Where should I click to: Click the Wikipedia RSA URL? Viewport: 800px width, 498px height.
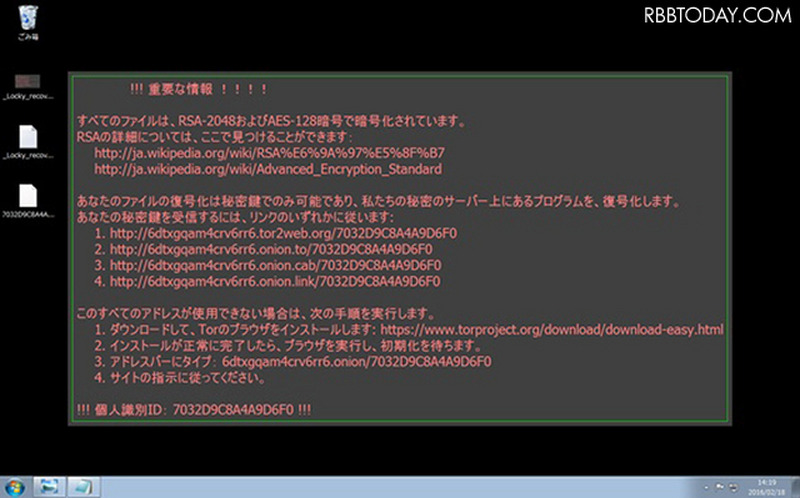[x=269, y=153]
